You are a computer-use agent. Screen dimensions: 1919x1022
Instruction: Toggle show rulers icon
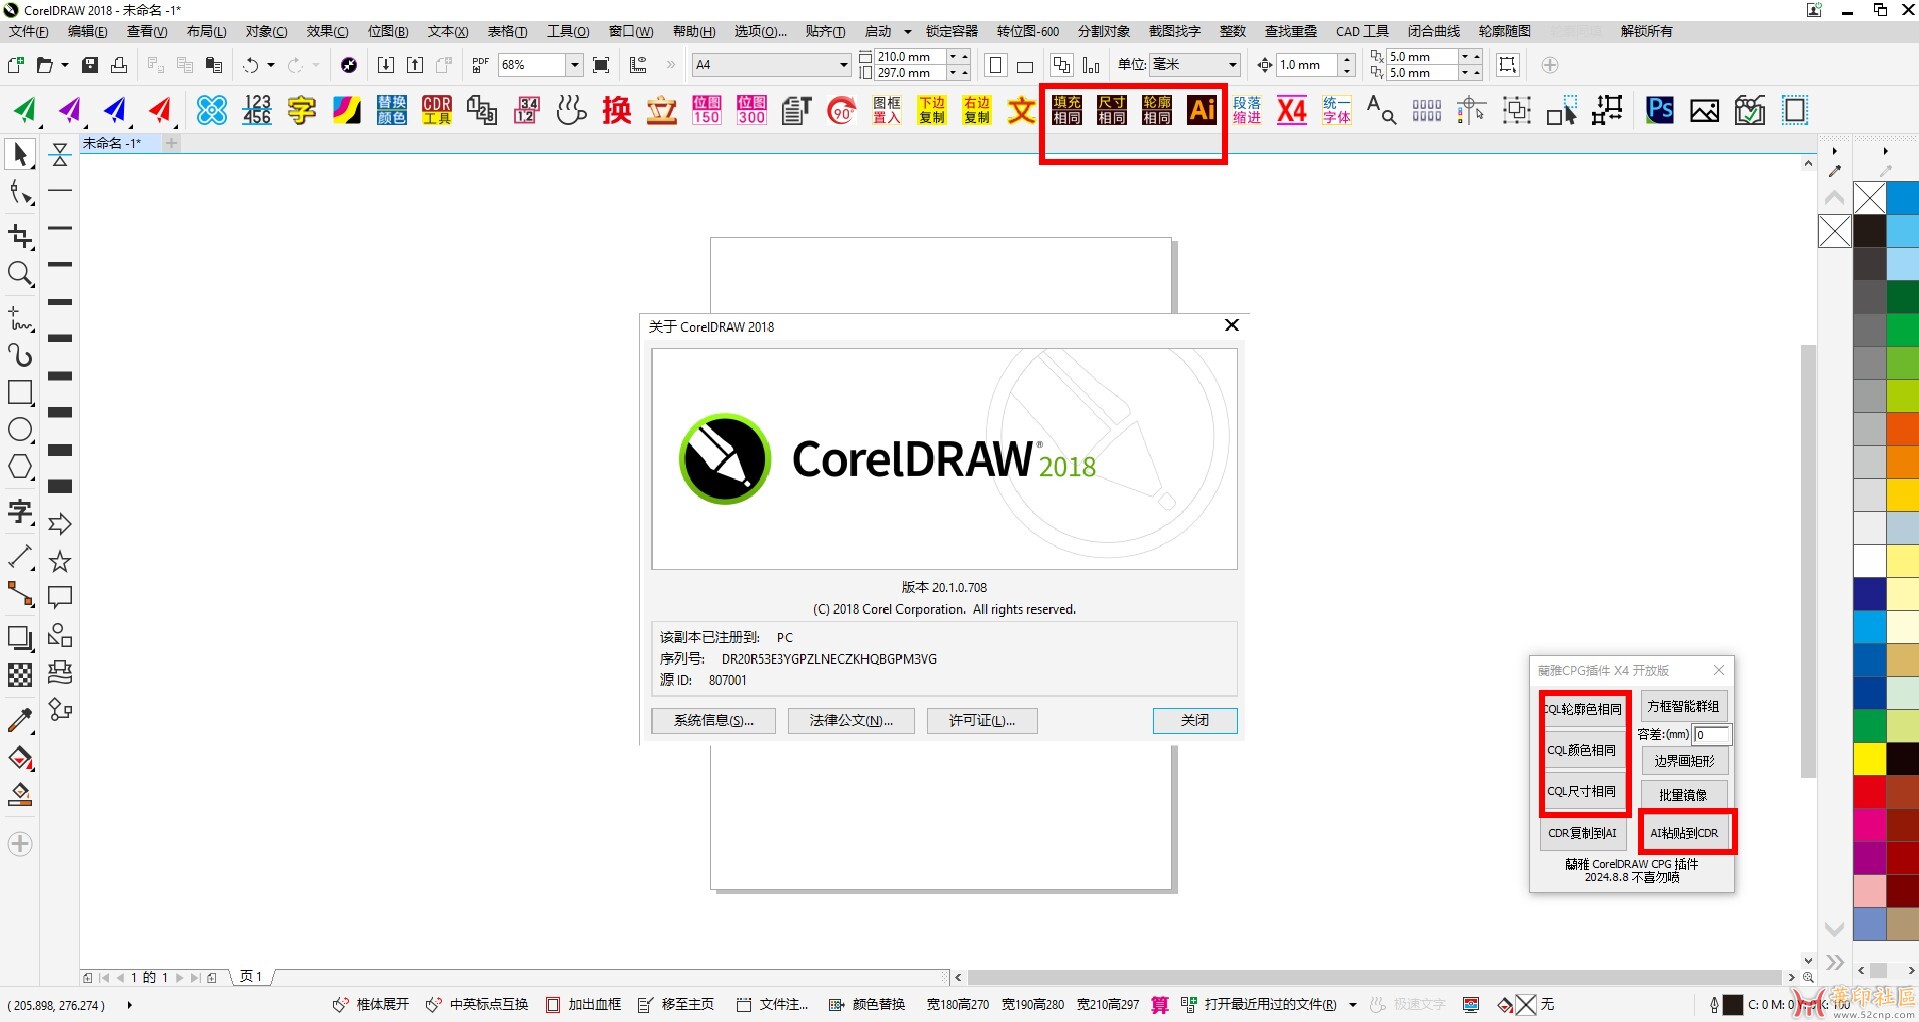[638, 65]
